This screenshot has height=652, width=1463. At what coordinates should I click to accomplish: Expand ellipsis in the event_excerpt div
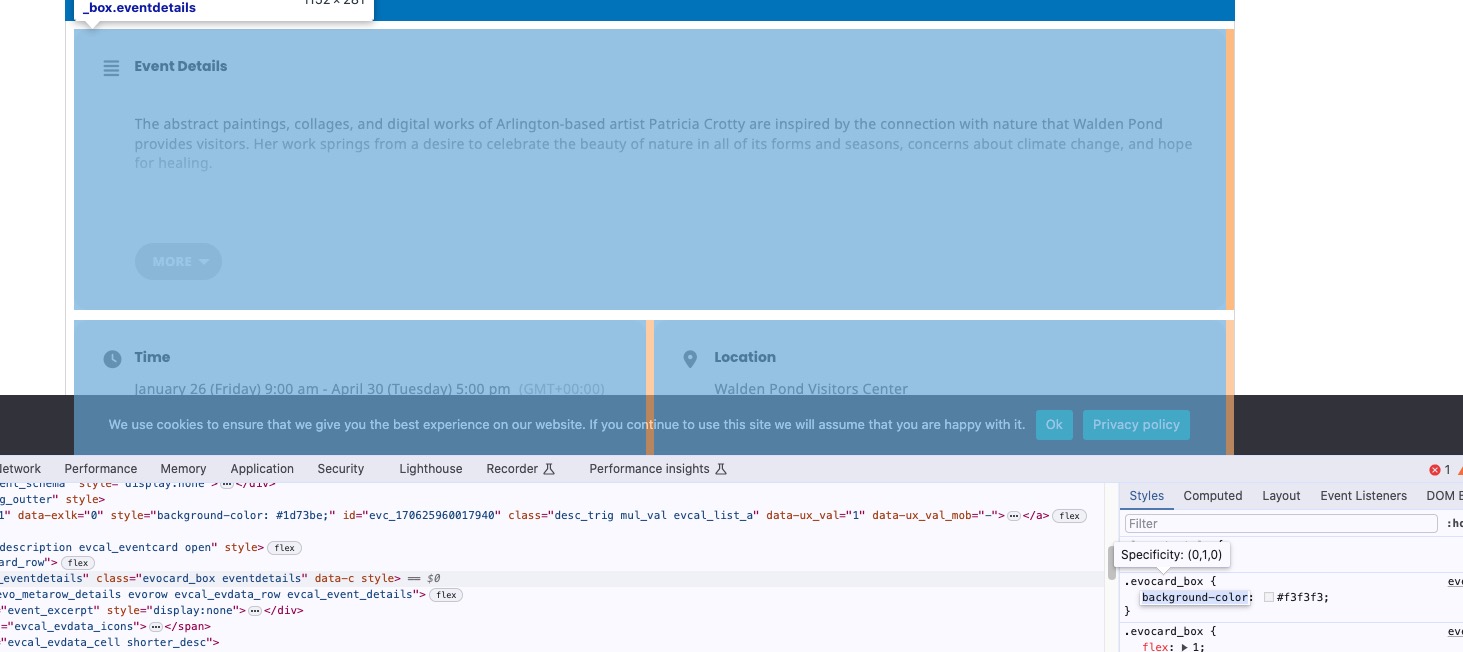click(x=255, y=610)
